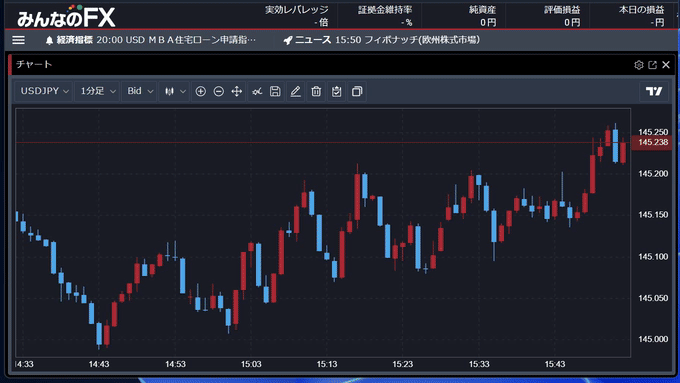Screen dimensions: 680x383
Task: Open the hamburger main menu
Action: tap(18, 40)
